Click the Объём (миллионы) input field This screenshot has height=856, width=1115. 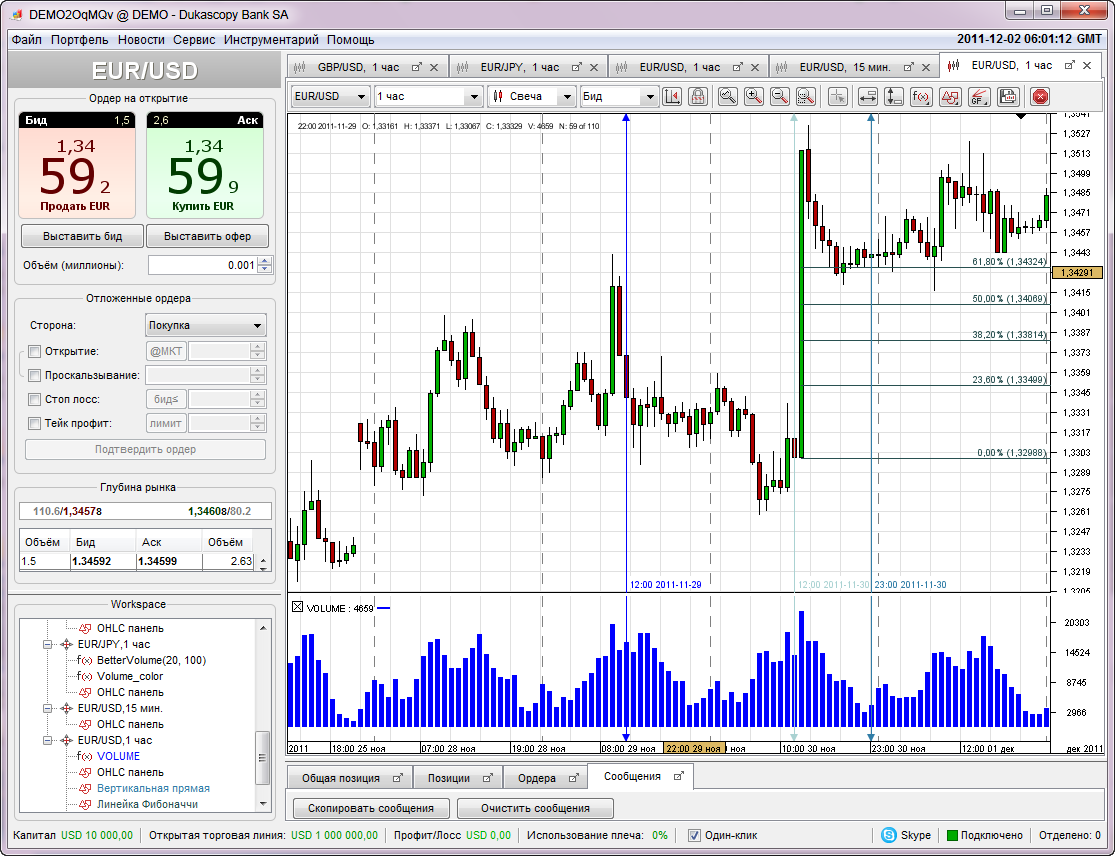(x=202, y=265)
